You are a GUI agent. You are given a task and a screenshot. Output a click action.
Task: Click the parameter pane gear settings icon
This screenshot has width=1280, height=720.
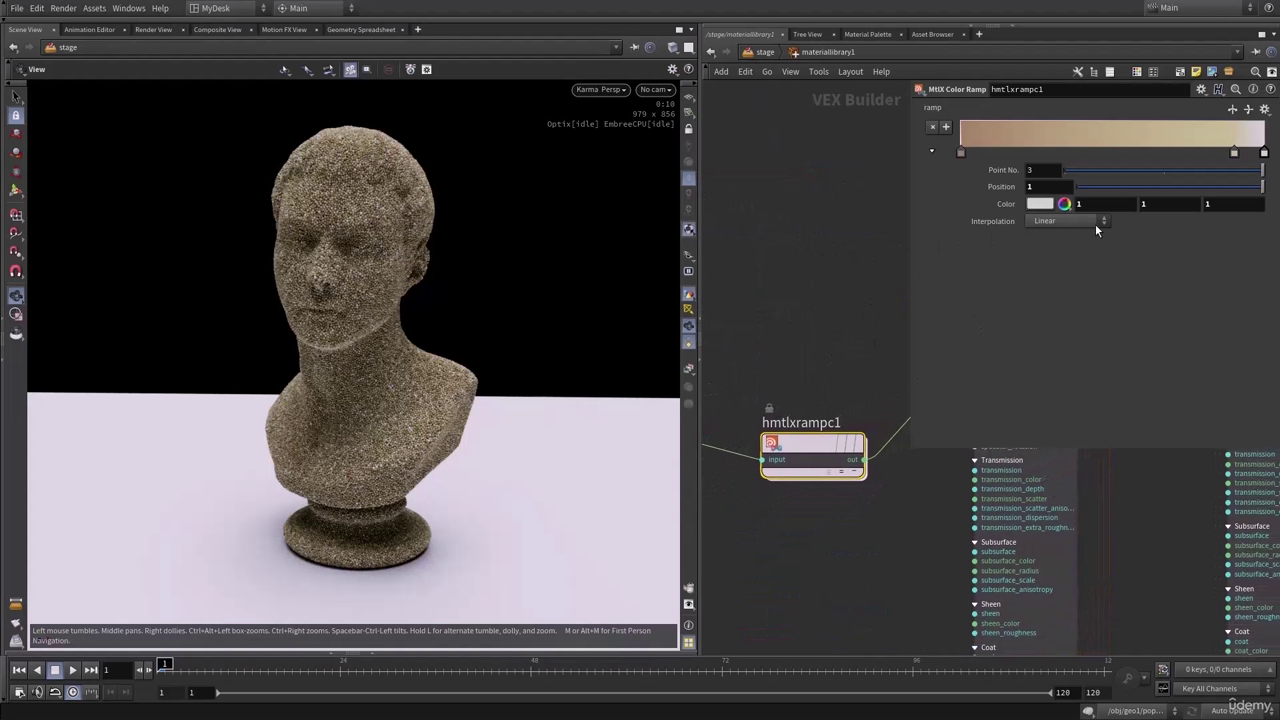click(1201, 89)
